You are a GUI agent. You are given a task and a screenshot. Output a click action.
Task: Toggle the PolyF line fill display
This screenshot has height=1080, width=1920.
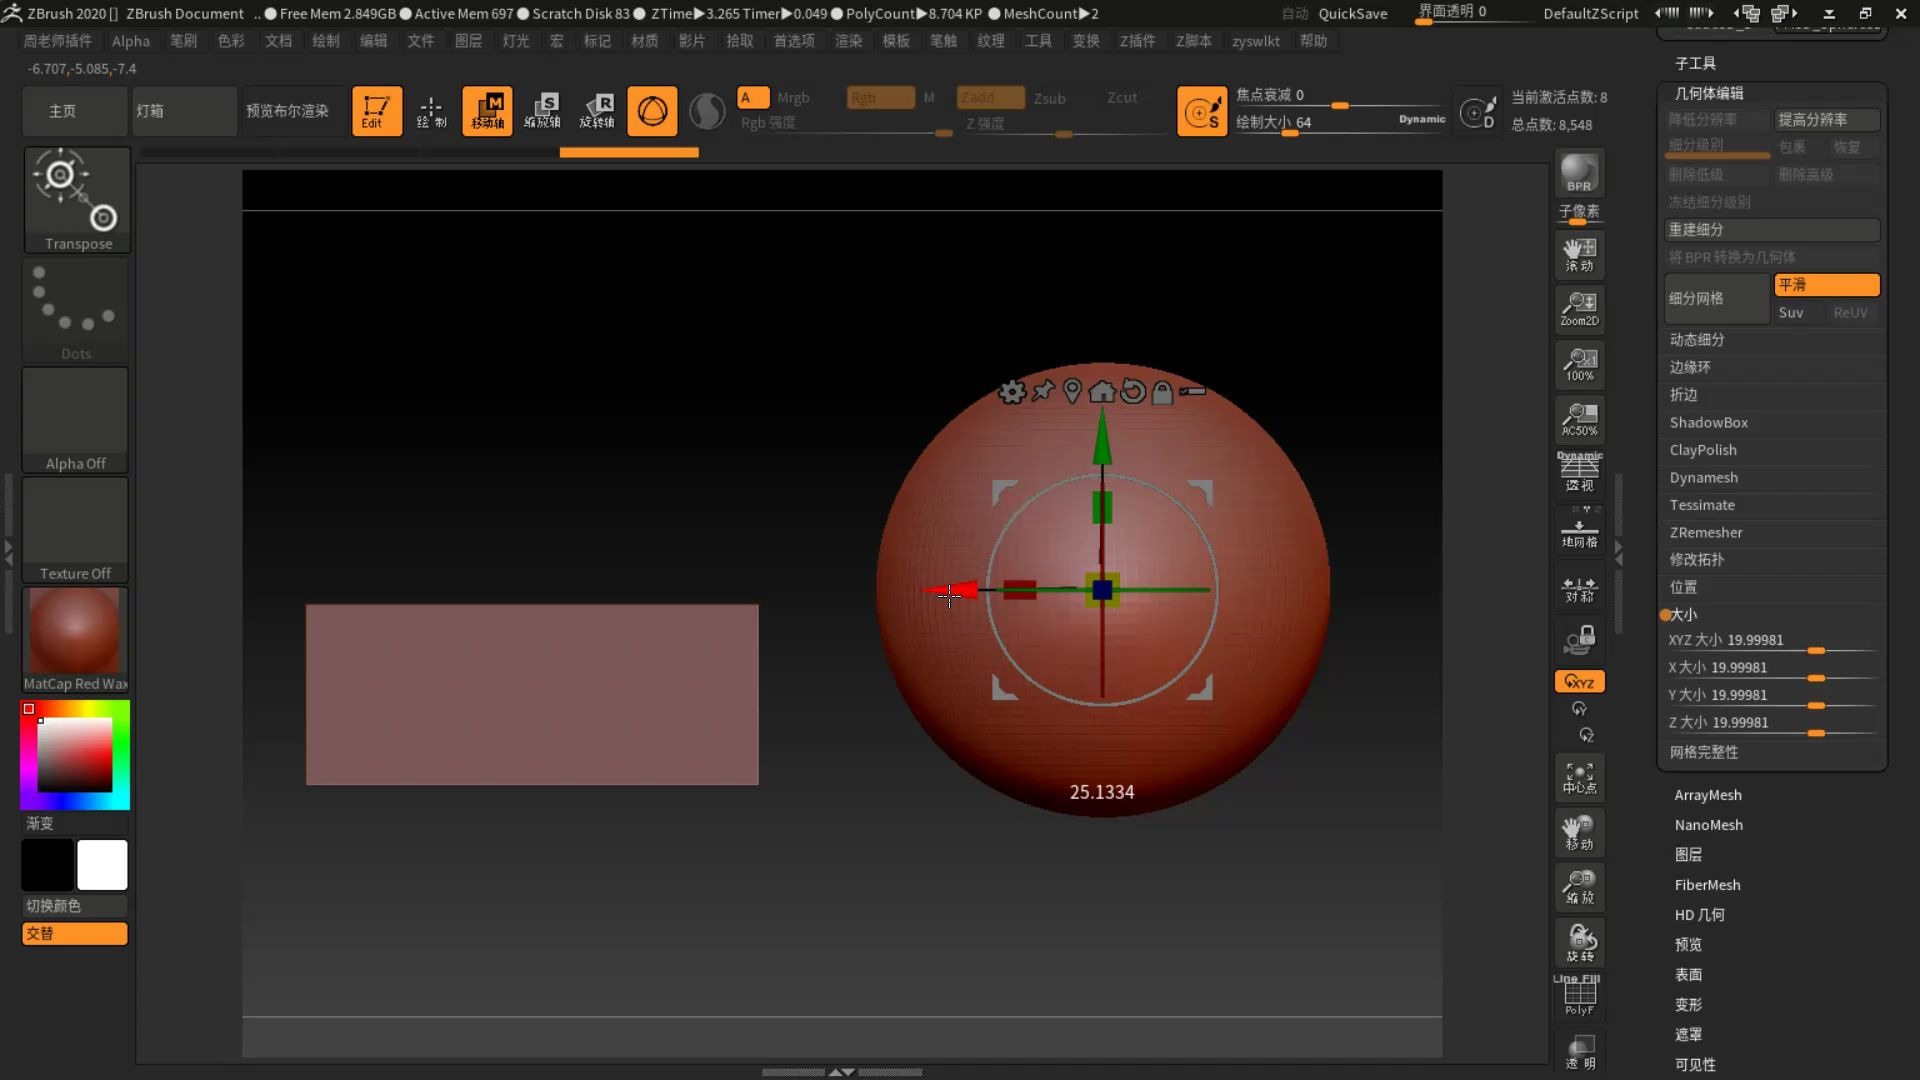[1579, 995]
